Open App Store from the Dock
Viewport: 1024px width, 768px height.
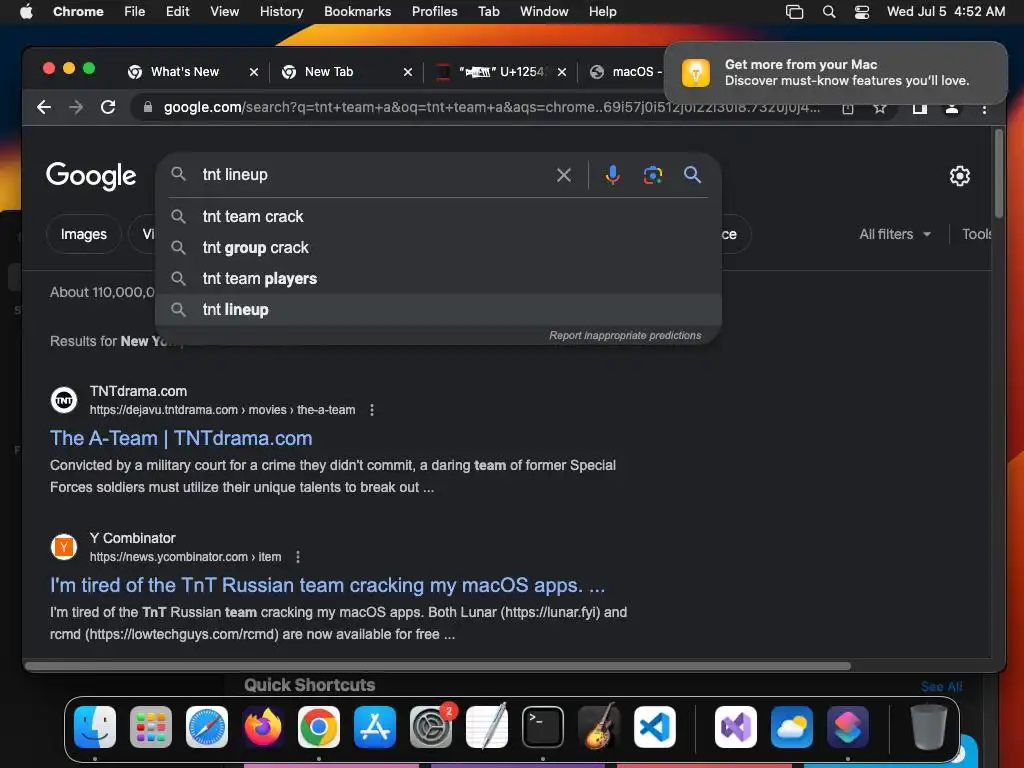375,726
